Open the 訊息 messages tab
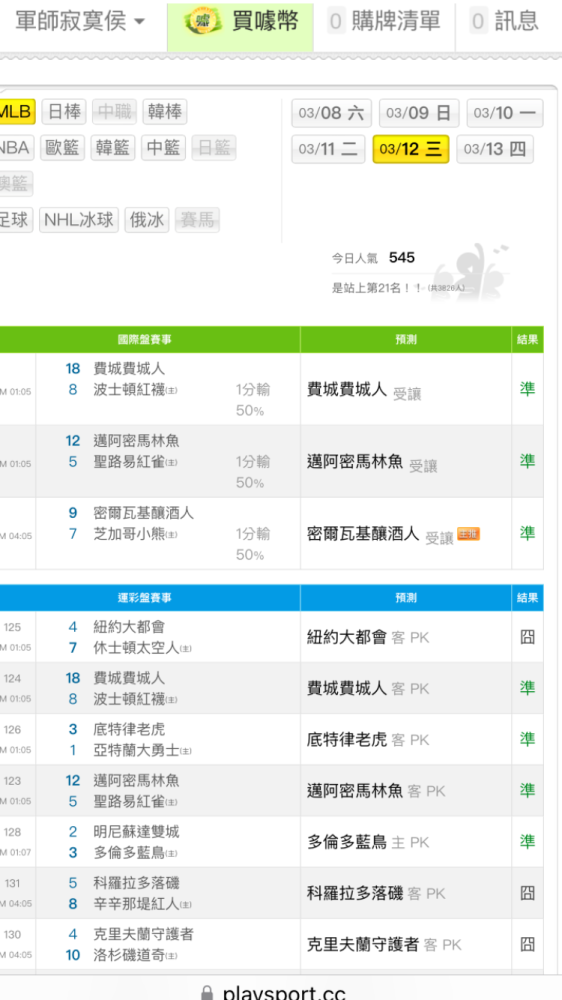Viewport: 562px width, 1000px height. 505,21
